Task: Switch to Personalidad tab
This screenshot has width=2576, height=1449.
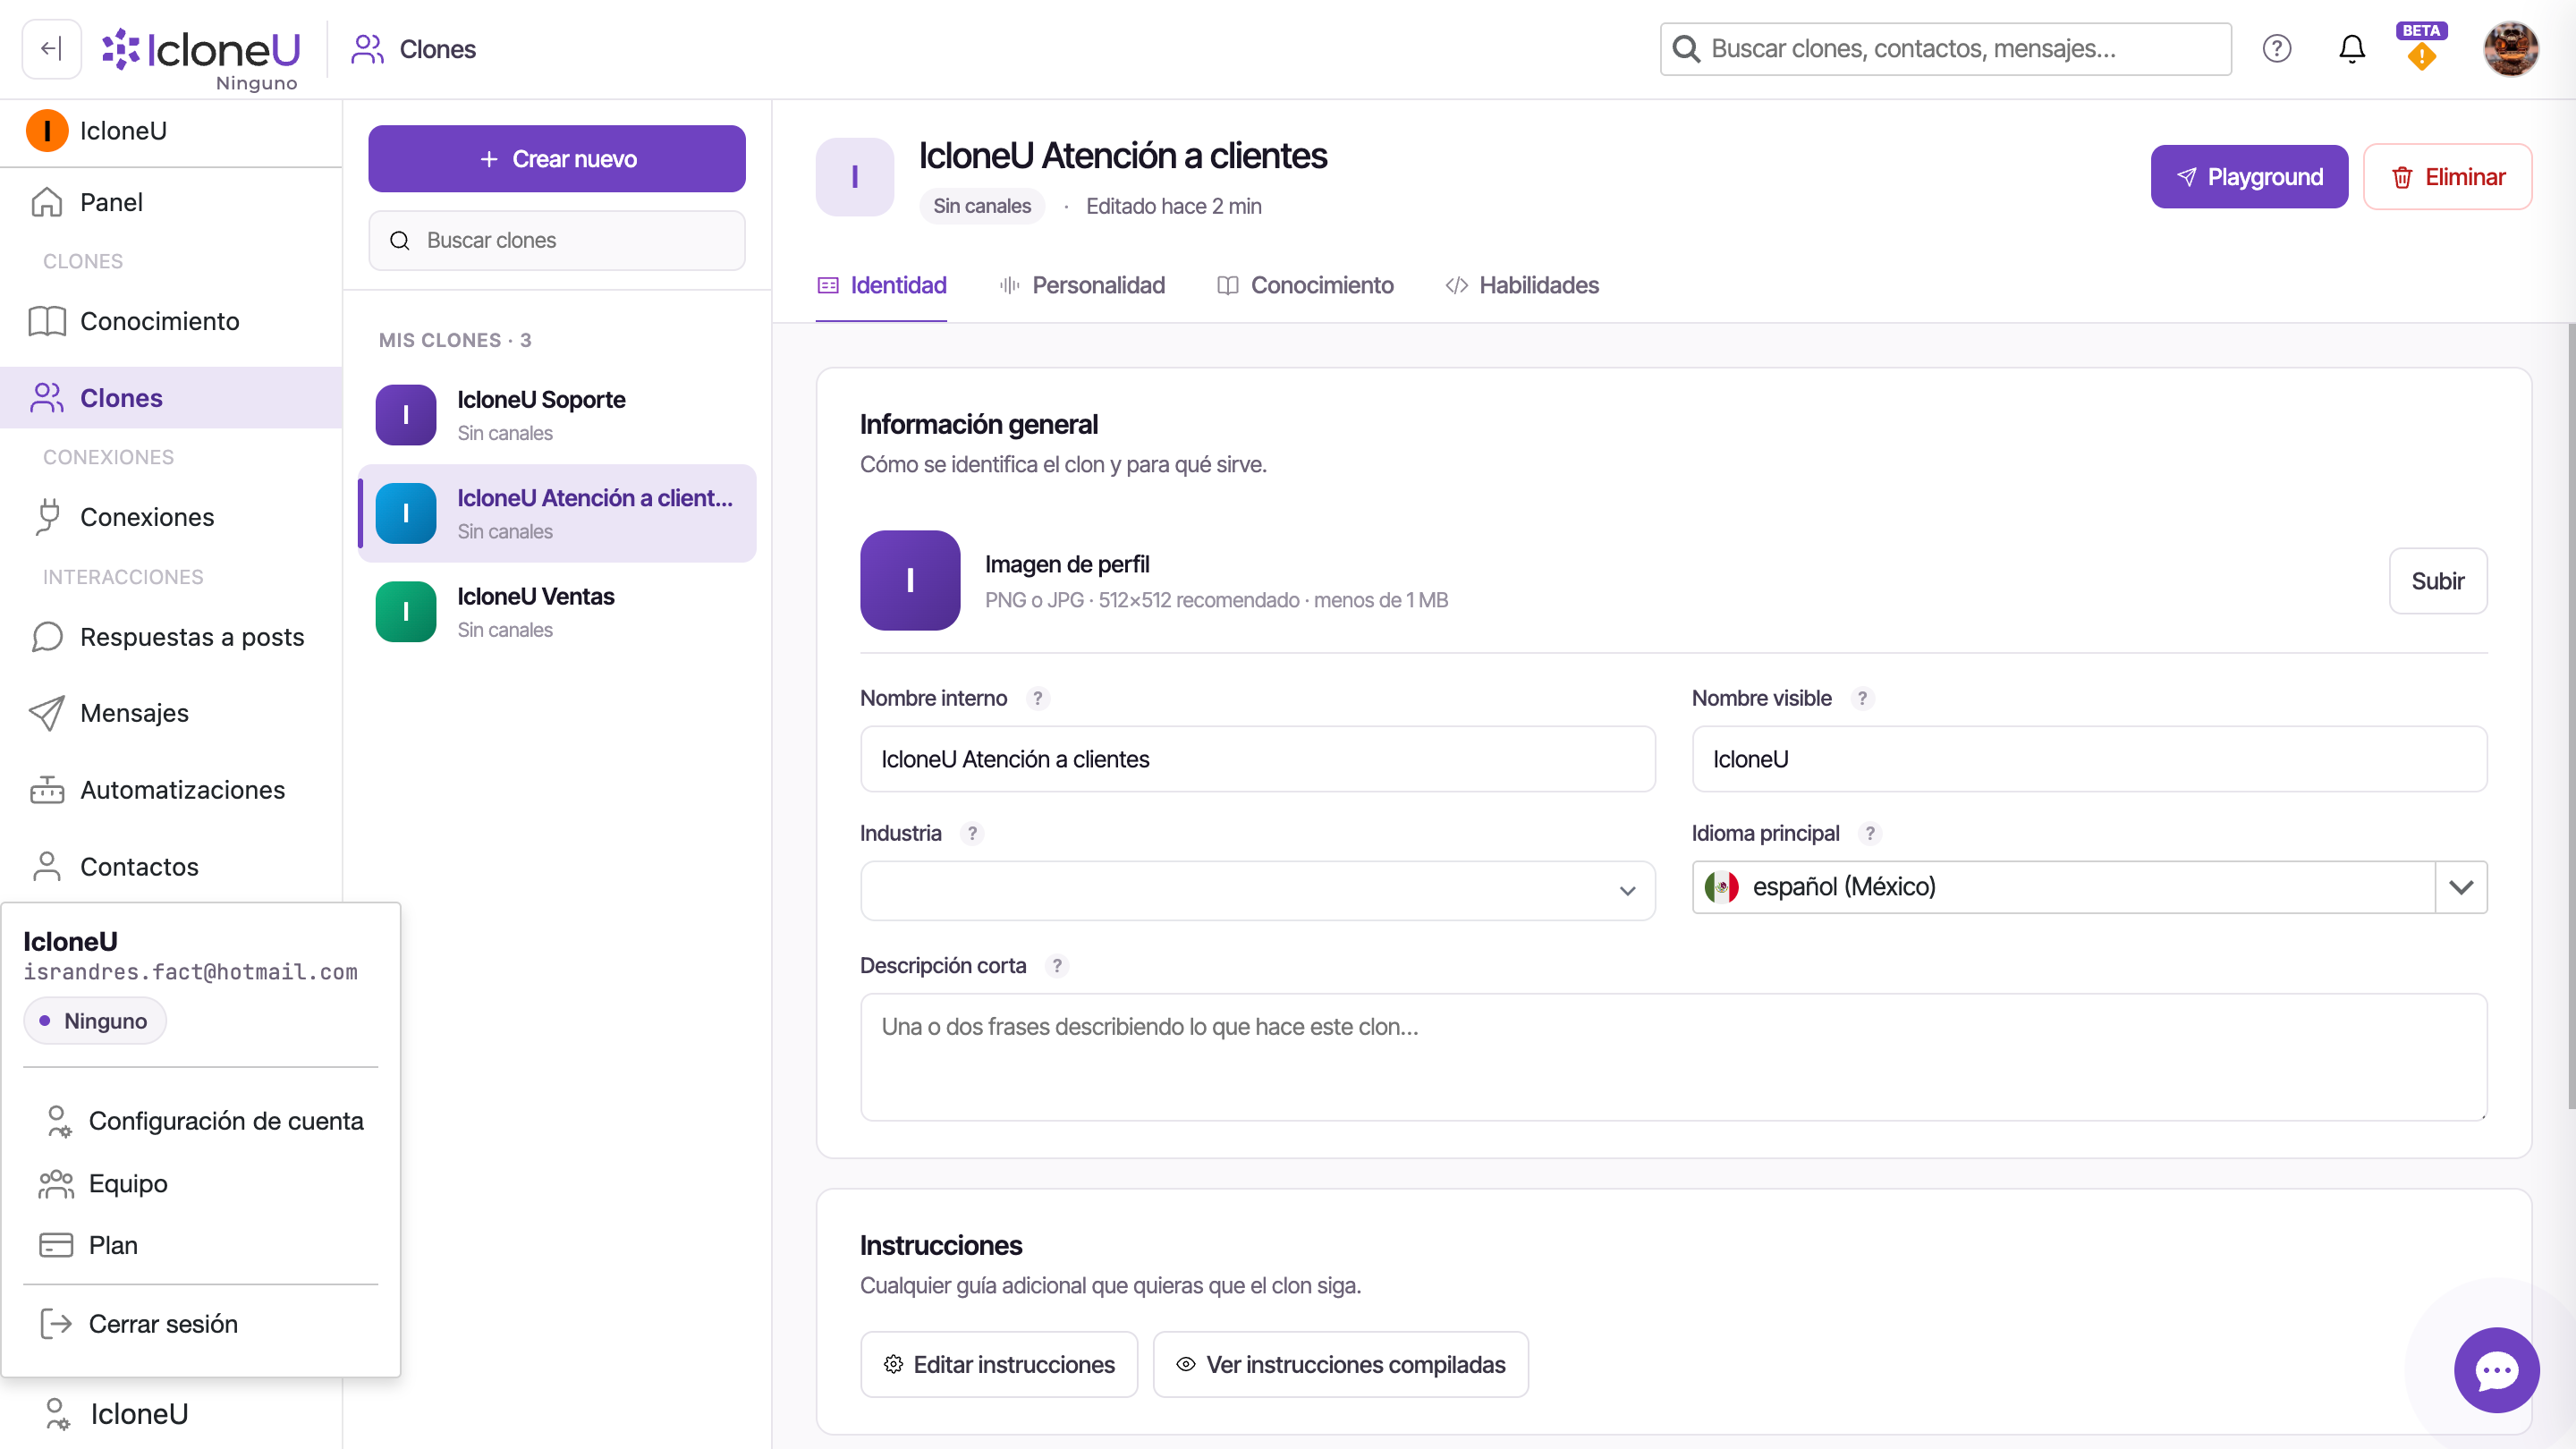Action: click(x=1082, y=285)
